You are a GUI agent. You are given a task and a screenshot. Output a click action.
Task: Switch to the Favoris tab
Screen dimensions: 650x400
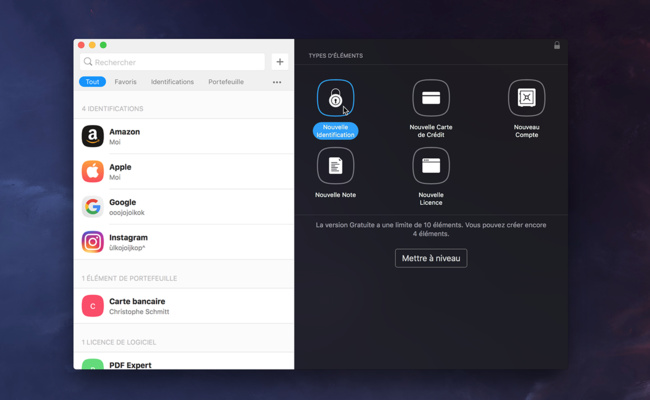125,82
